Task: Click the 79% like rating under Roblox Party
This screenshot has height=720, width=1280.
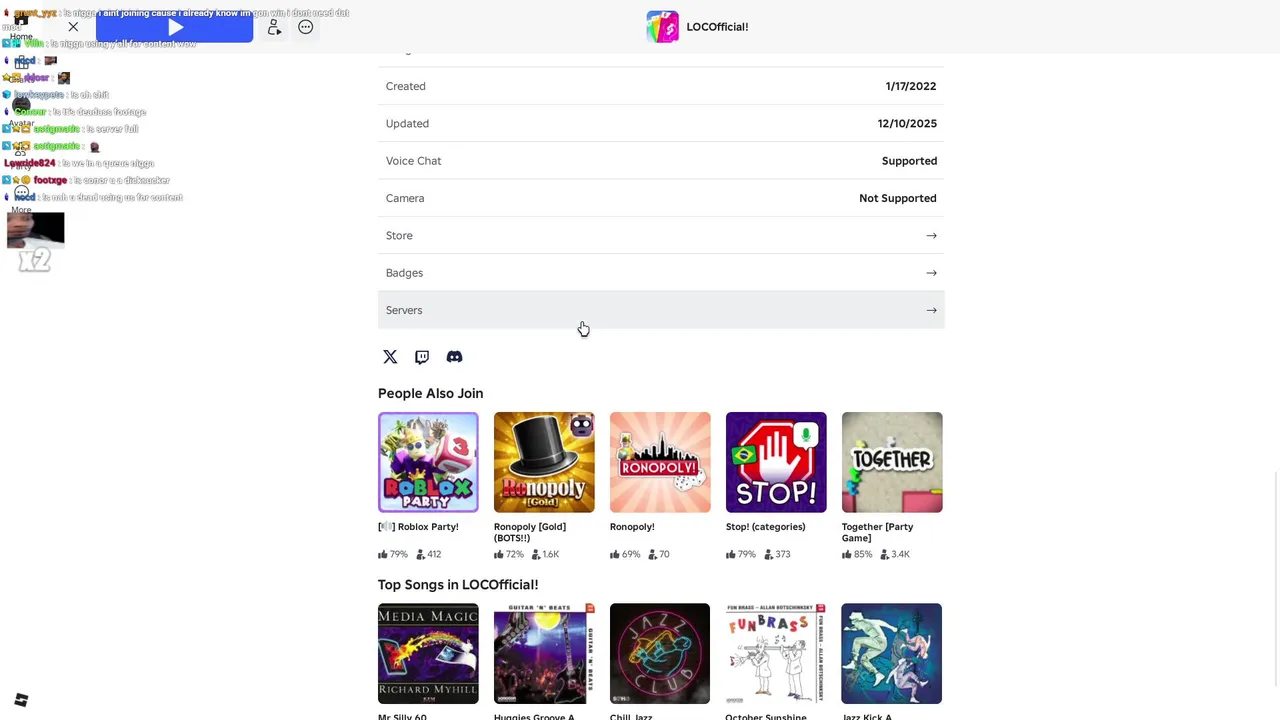Action: click(x=393, y=554)
